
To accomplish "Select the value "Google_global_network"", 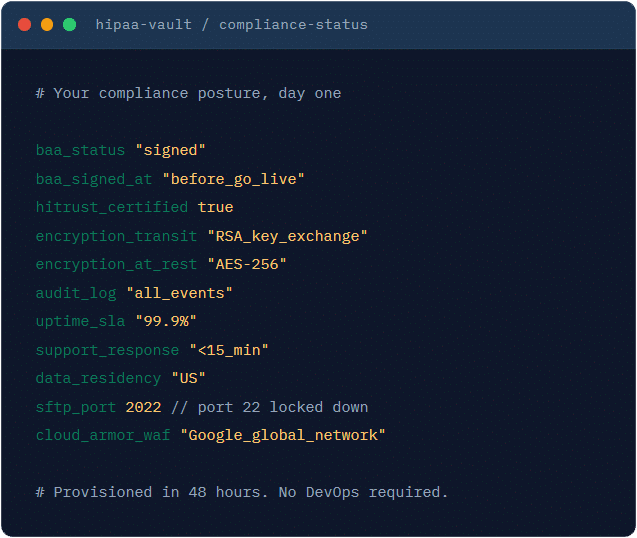I will click(283, 436).
